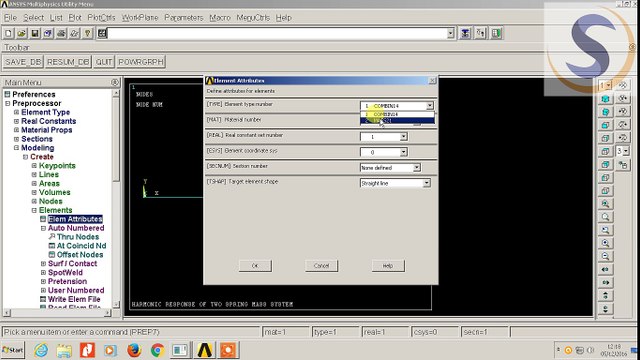Click the POWRGRPH toolbar button

coord(141,62)
